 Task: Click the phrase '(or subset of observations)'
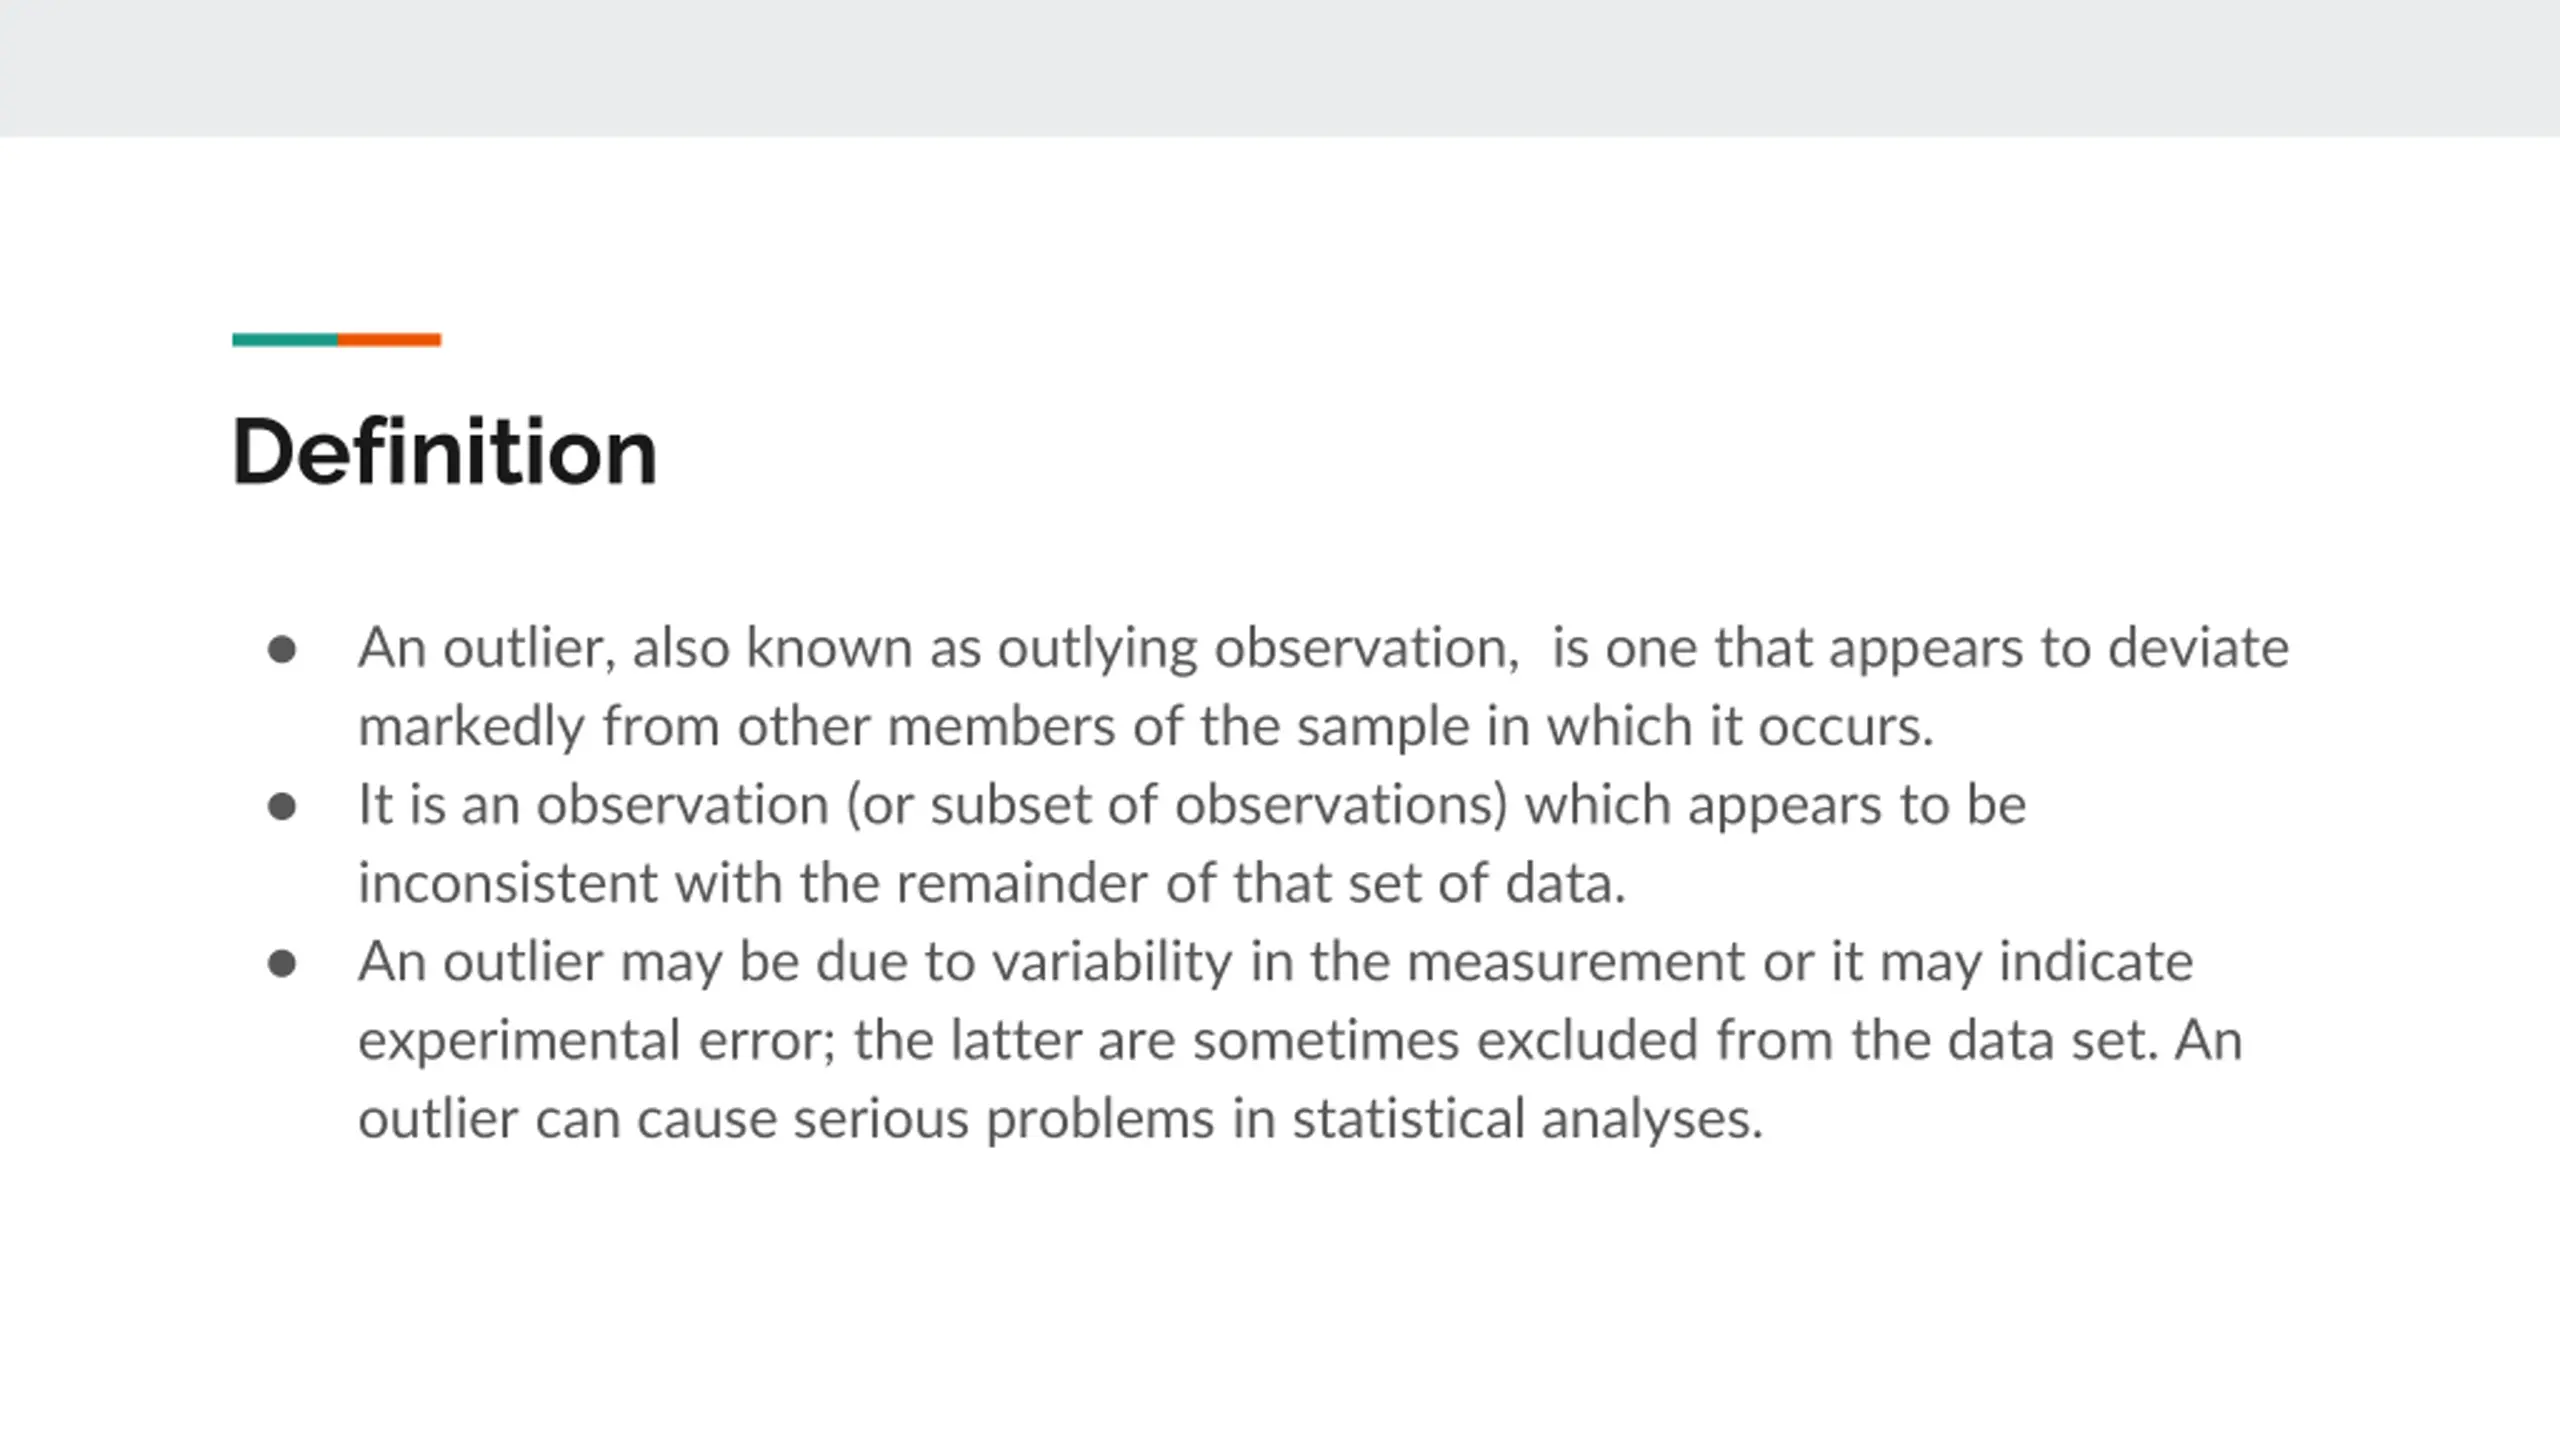[x=1176, y=805]
